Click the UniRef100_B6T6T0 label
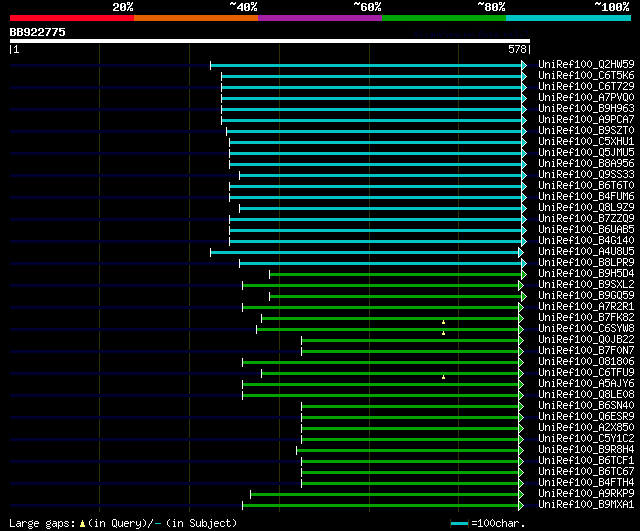 tap(586, 186)
